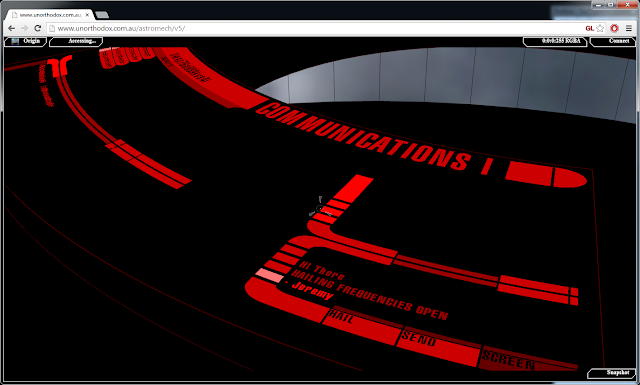Maximize the Chrome window

pyautogui.click(x=611, y=4)
